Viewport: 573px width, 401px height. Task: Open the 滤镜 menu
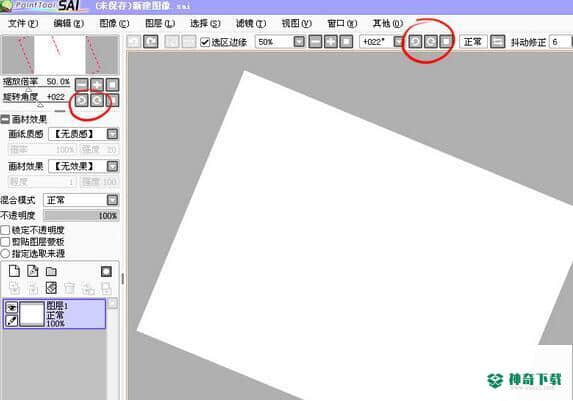[x=251, y=24]
